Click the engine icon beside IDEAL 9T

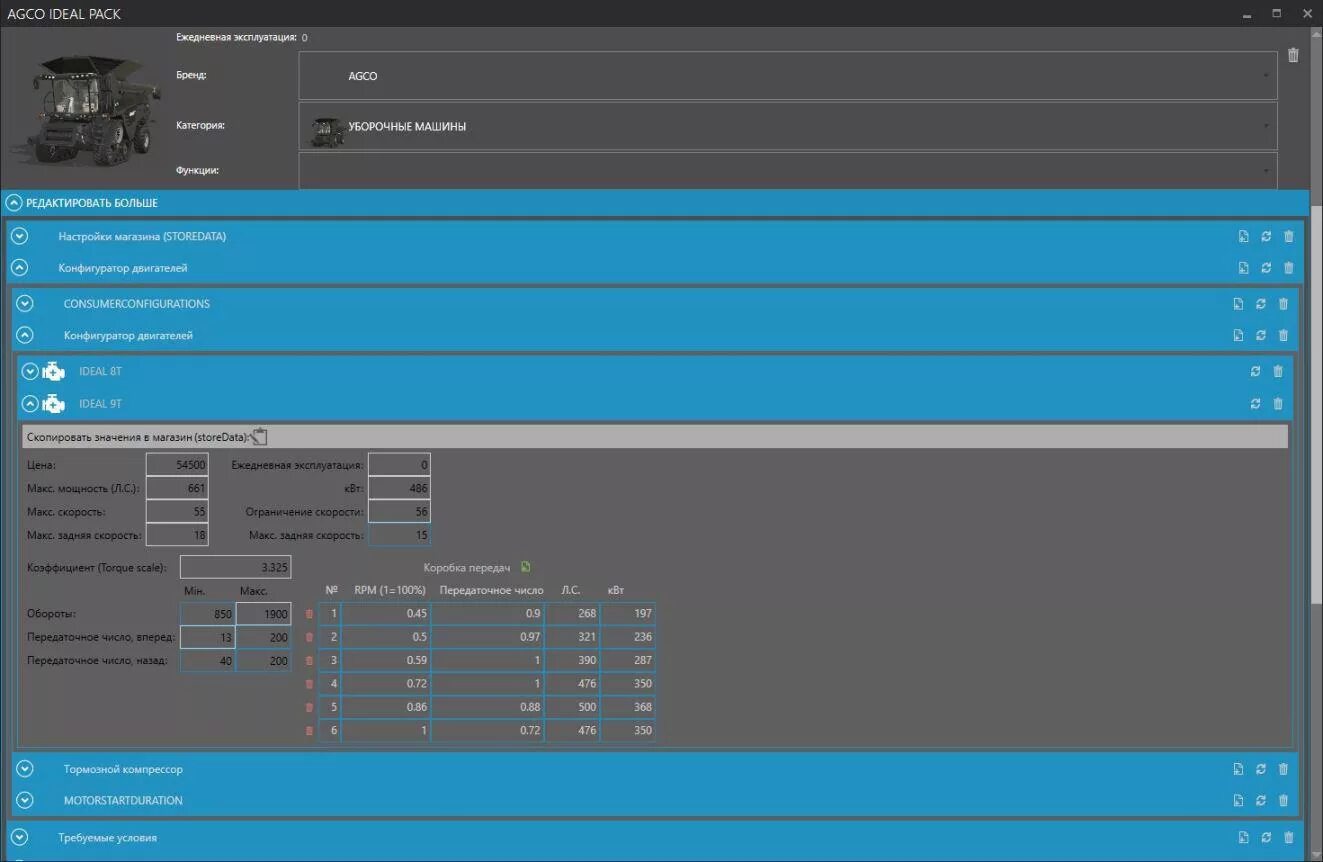[53, 404]
